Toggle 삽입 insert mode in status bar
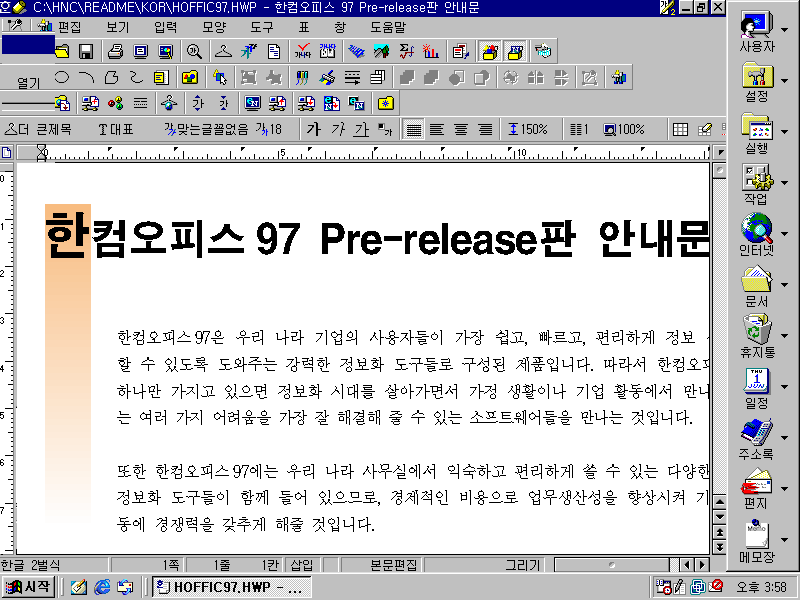 (x=302, y=565)
